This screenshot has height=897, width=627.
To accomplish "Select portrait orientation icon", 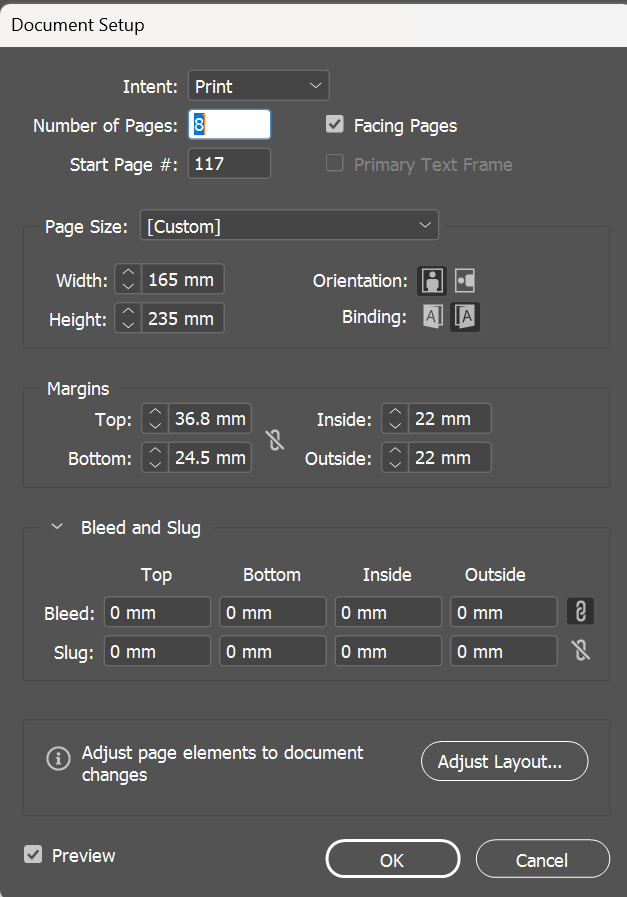I will (431, 280).
